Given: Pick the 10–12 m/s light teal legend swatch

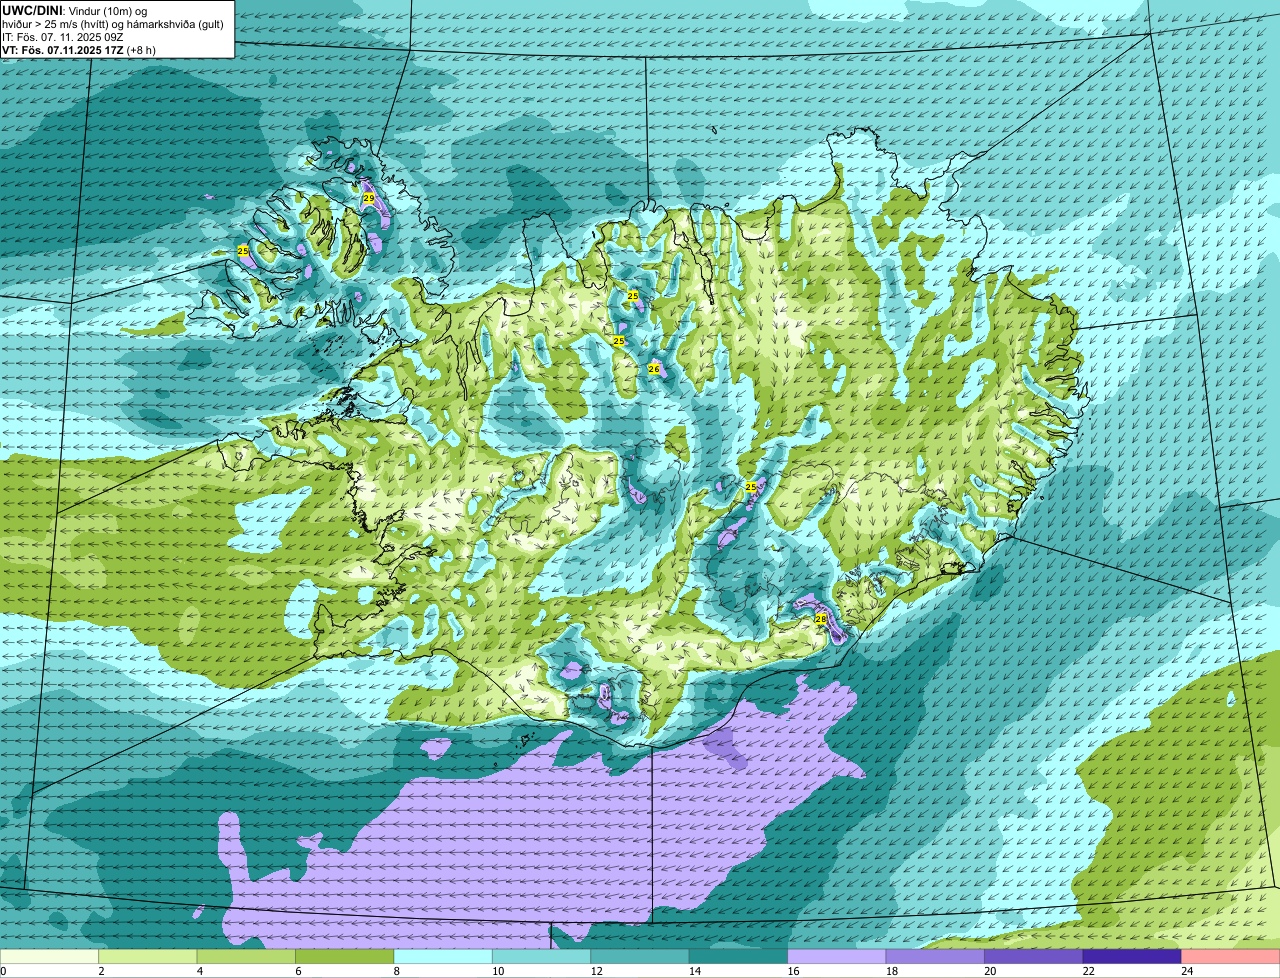Looking at the screenshot, I should pos(542,956).
